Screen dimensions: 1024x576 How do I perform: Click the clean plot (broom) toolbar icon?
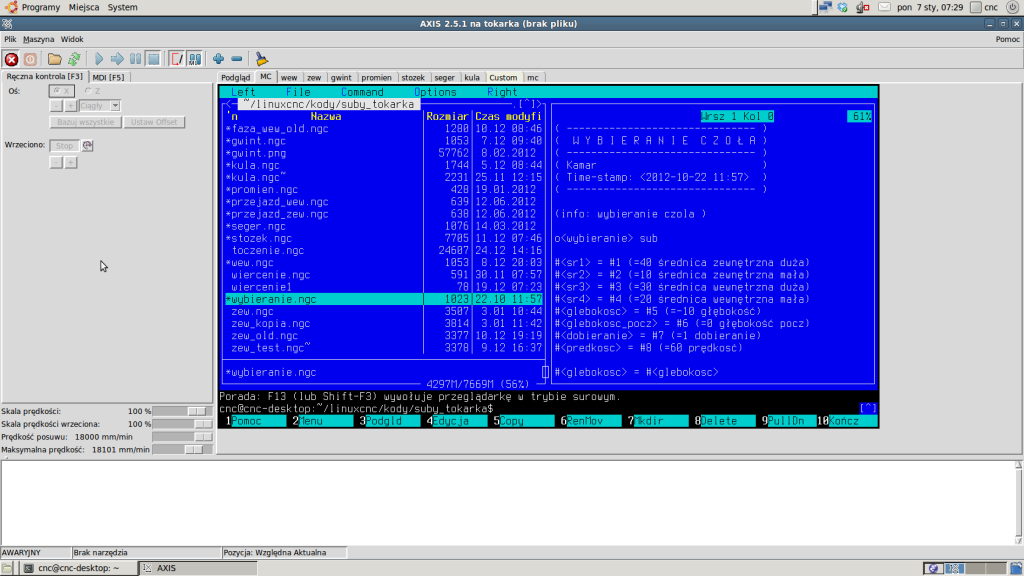click(260, 58)
